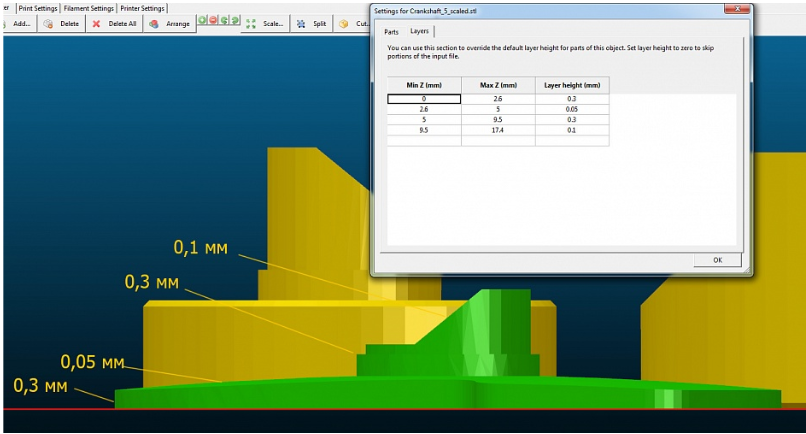Click the green plus more-copies icon

coord(203,21)
